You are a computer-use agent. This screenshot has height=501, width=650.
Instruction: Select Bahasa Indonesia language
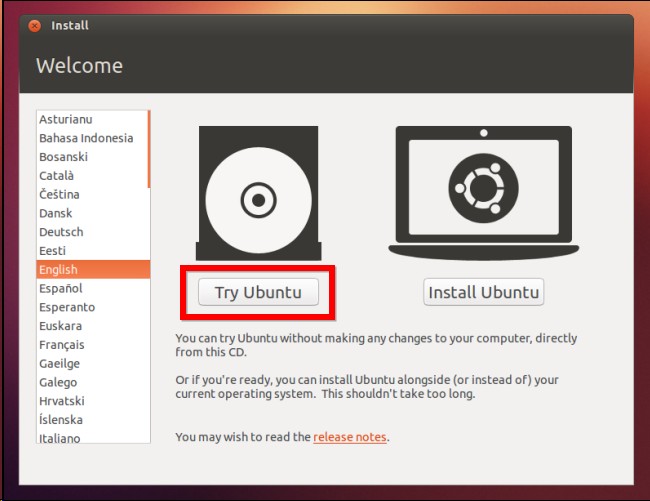(92, 138)
